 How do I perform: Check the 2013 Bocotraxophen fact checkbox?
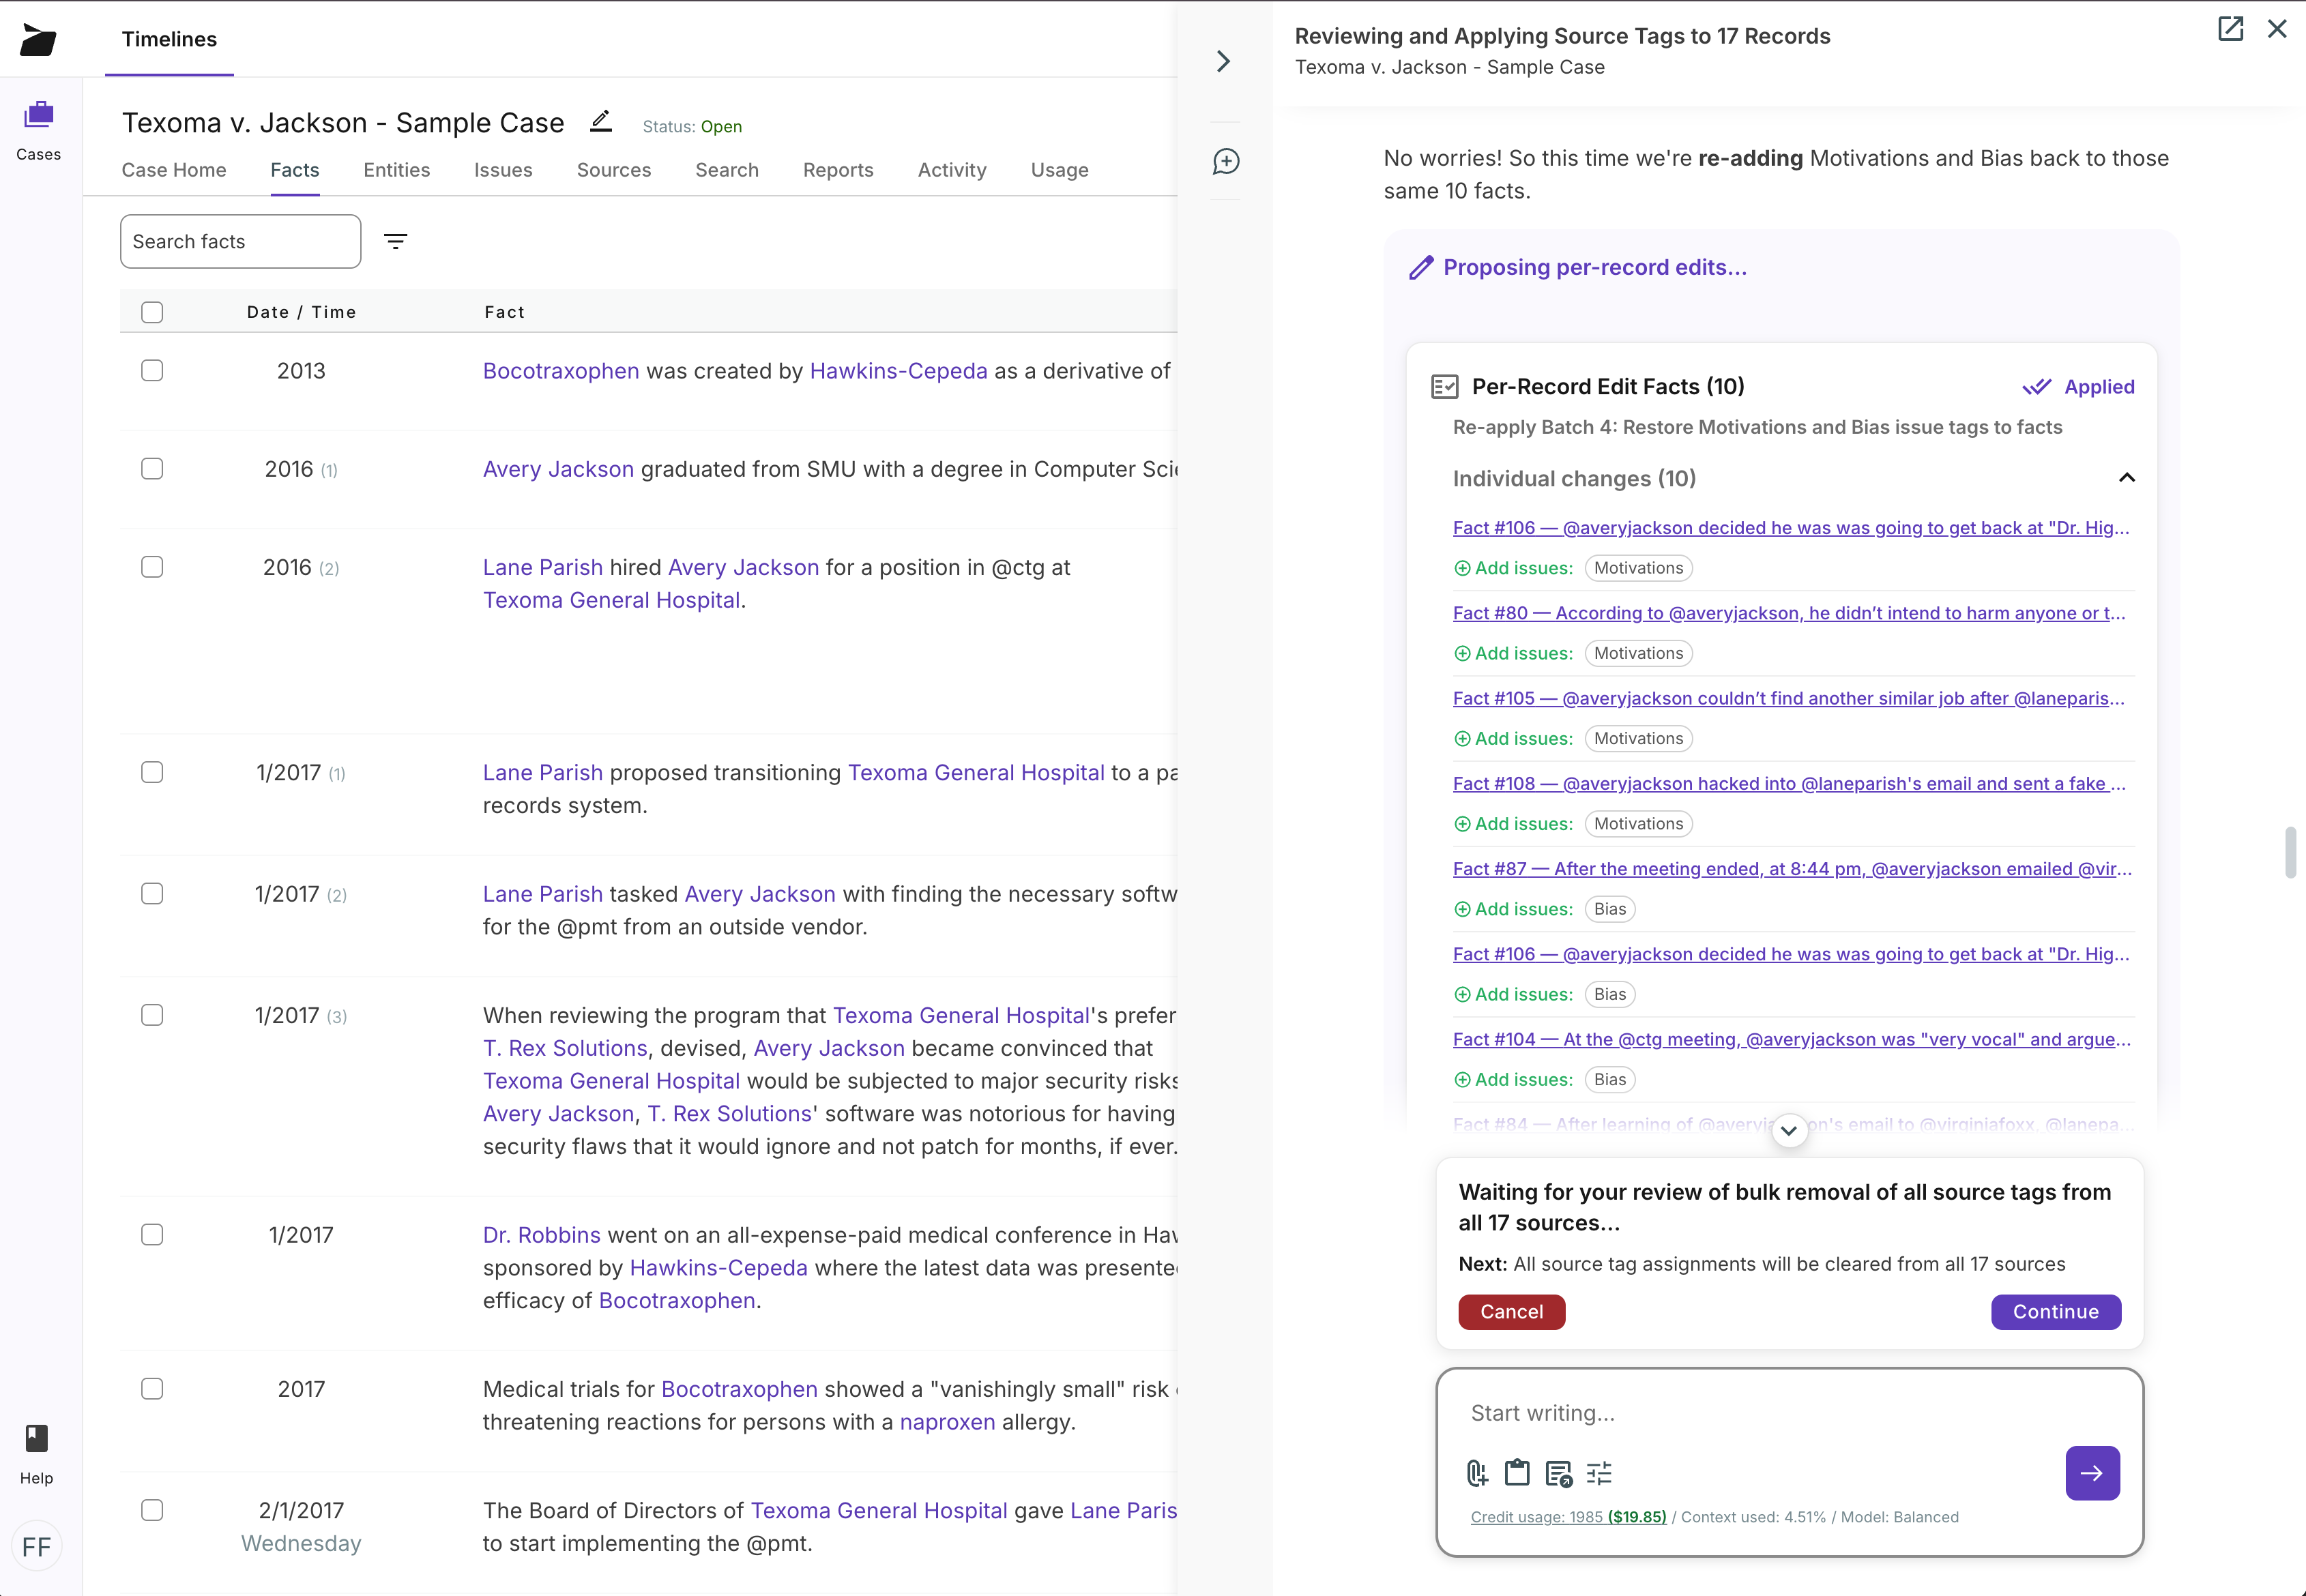pyautogui.click(x=152, y=371)
